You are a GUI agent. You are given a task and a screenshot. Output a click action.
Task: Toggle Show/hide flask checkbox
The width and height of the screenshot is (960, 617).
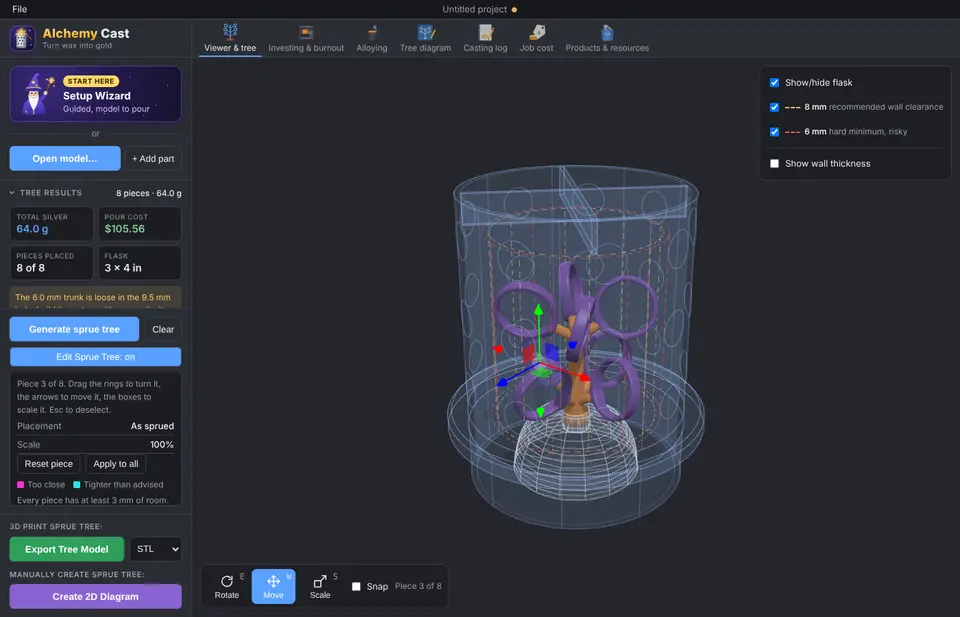[774, 83]
